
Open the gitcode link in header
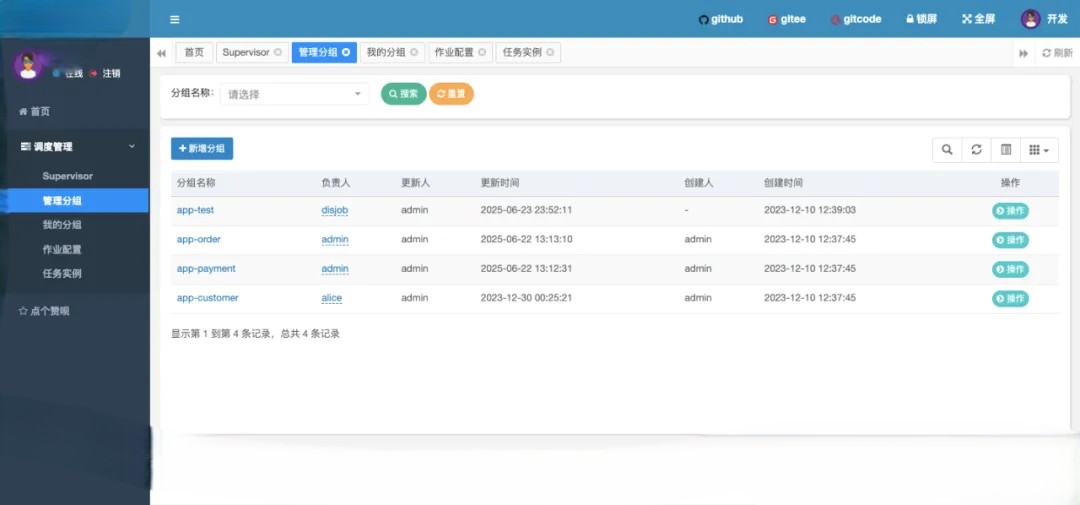click(855, 19)
